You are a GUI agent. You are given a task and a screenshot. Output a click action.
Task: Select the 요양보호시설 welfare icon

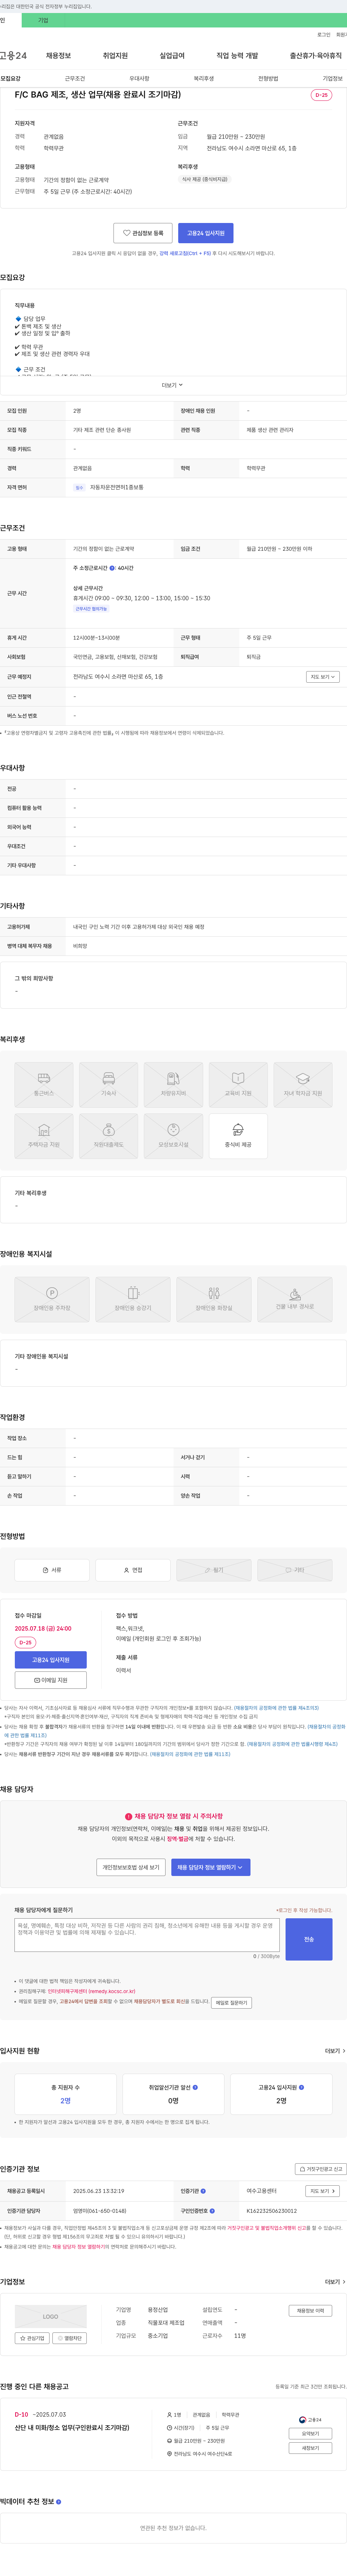pos(173,1136)
